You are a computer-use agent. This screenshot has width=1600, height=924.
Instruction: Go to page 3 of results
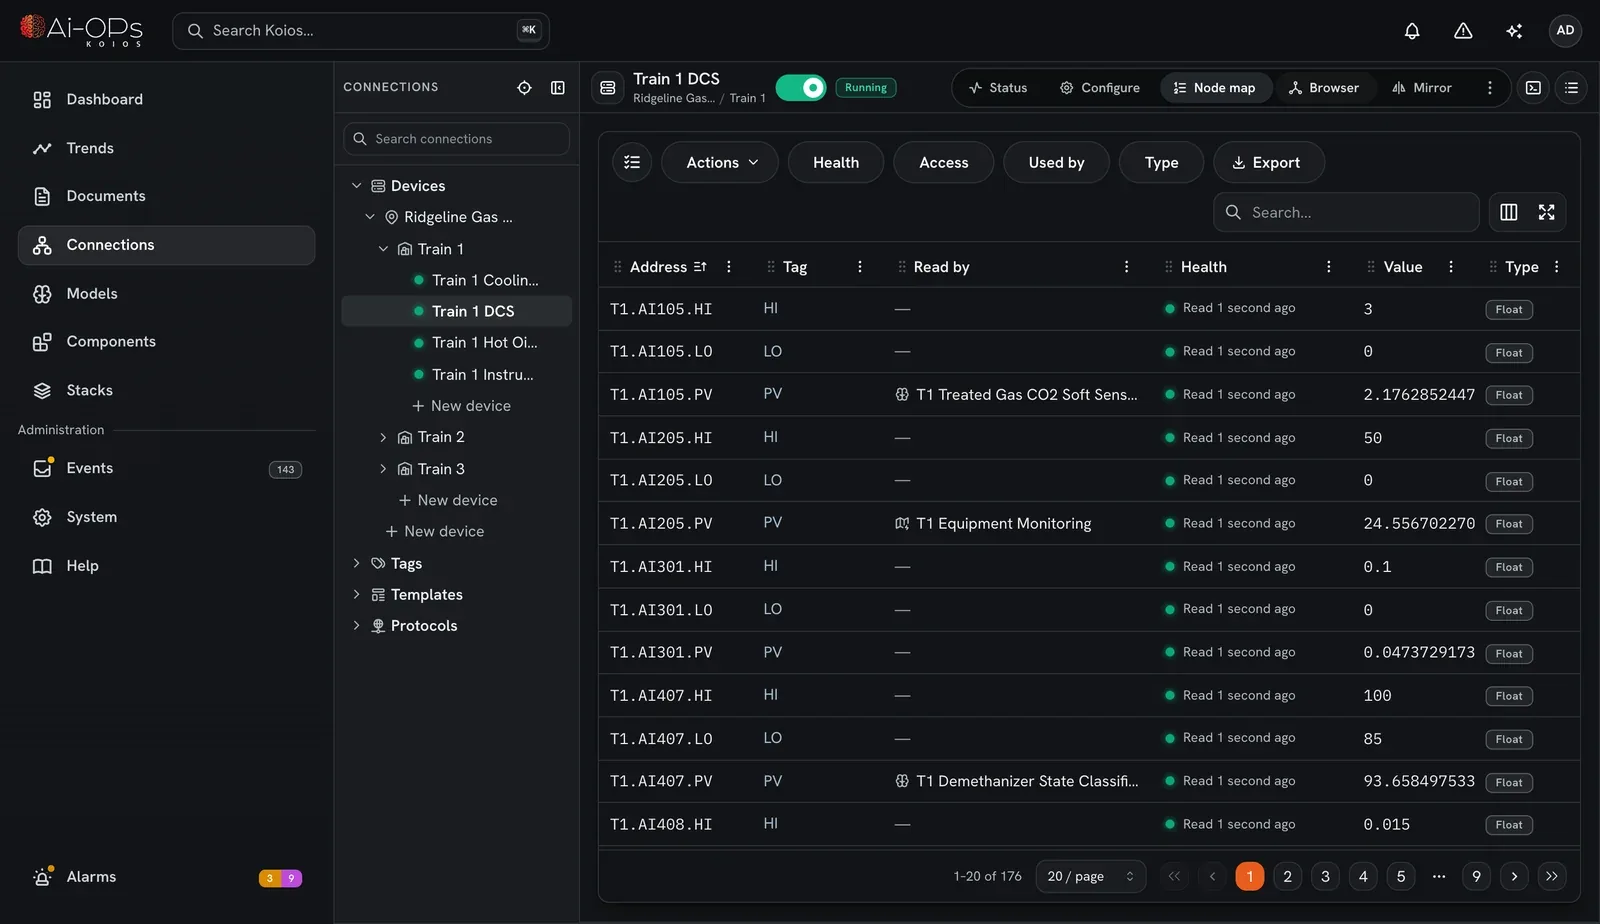click(1325, 876)
